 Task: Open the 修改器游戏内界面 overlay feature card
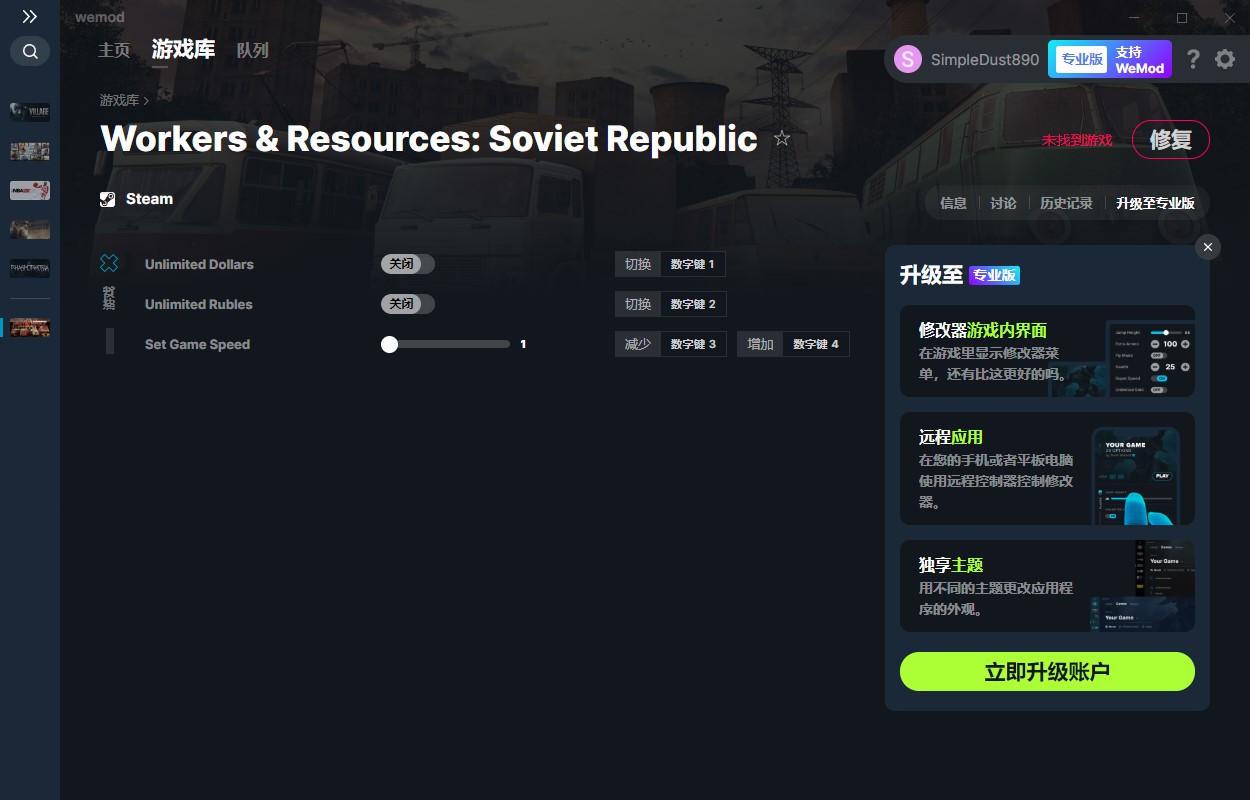(1047, 351)
